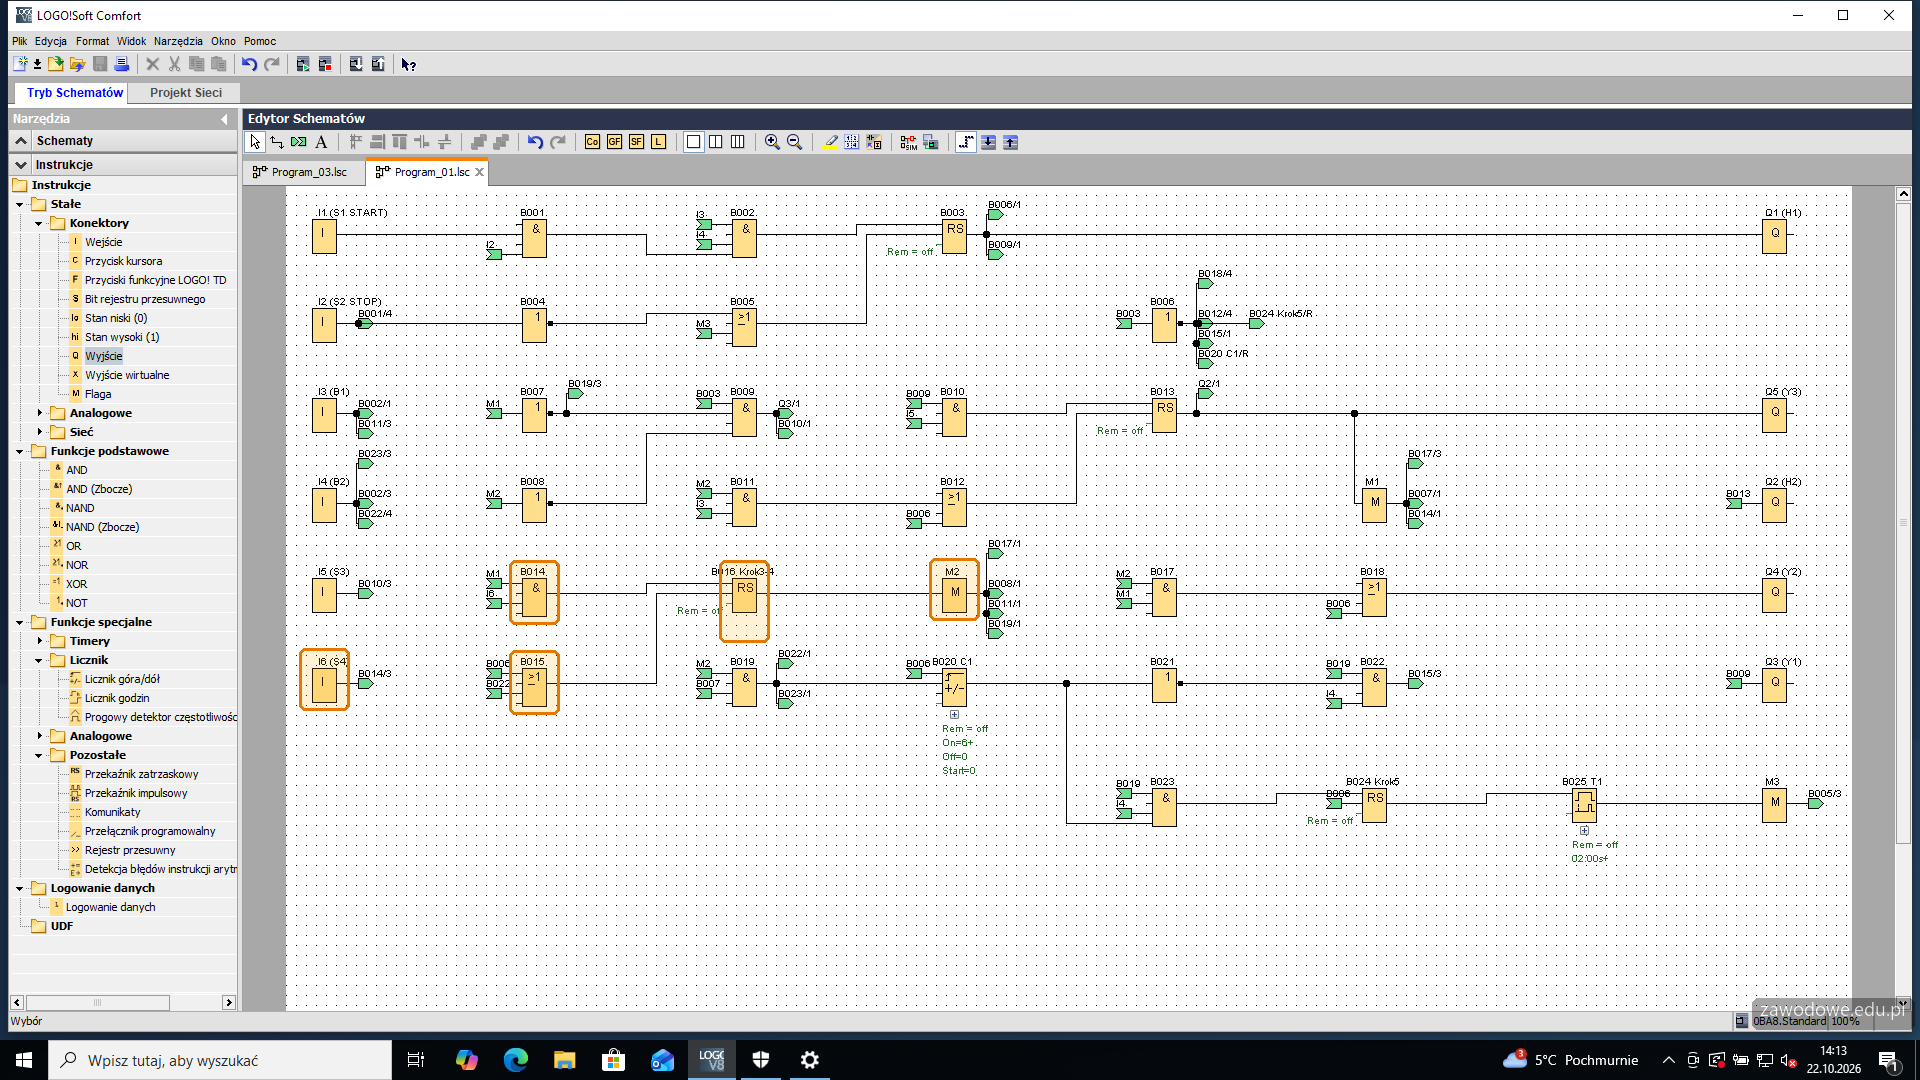Image resolution: width=1920 pixels, height=1080 pixels.
Task: Stop LOGO! with the red square icon
Action: coord(325,64)
